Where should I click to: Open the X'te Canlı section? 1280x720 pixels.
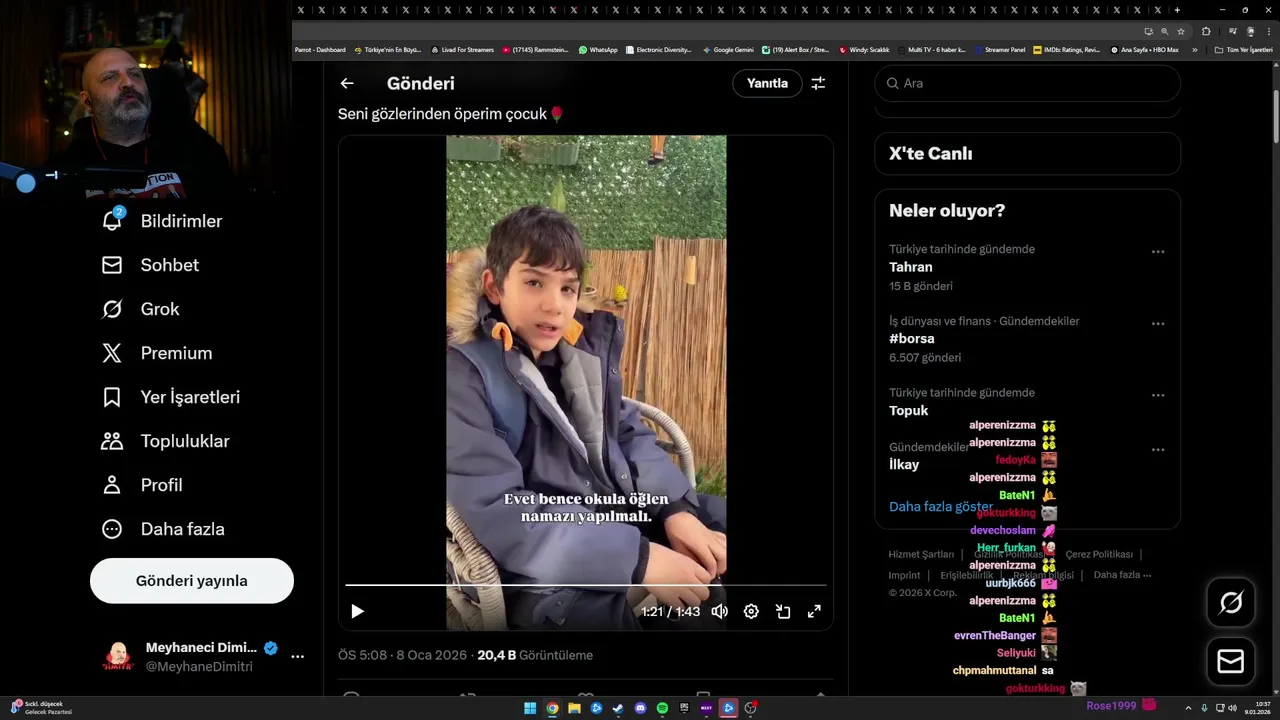1028,154
